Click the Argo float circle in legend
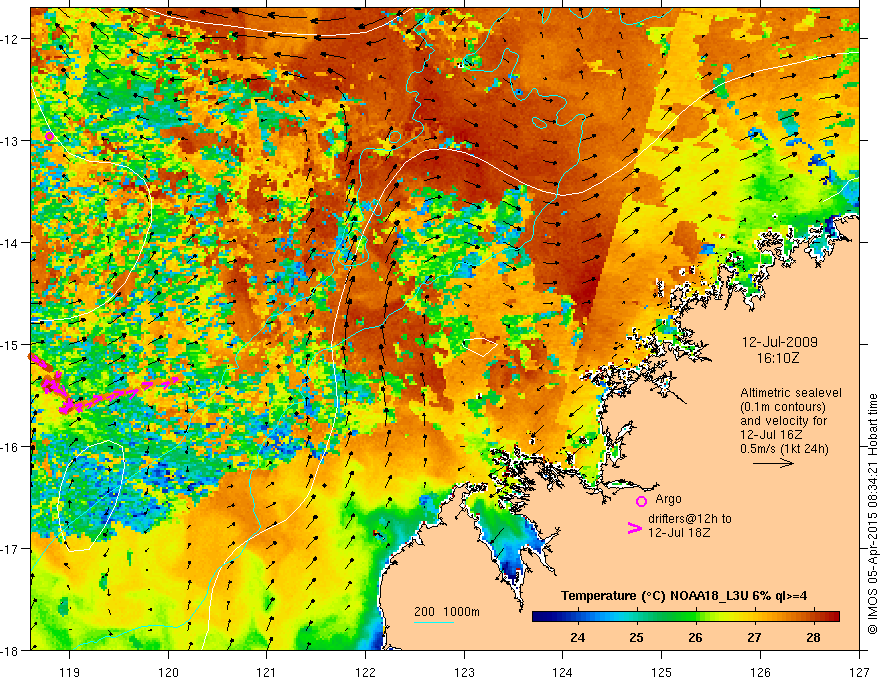880x680 pixels. [x=641, y=501]
